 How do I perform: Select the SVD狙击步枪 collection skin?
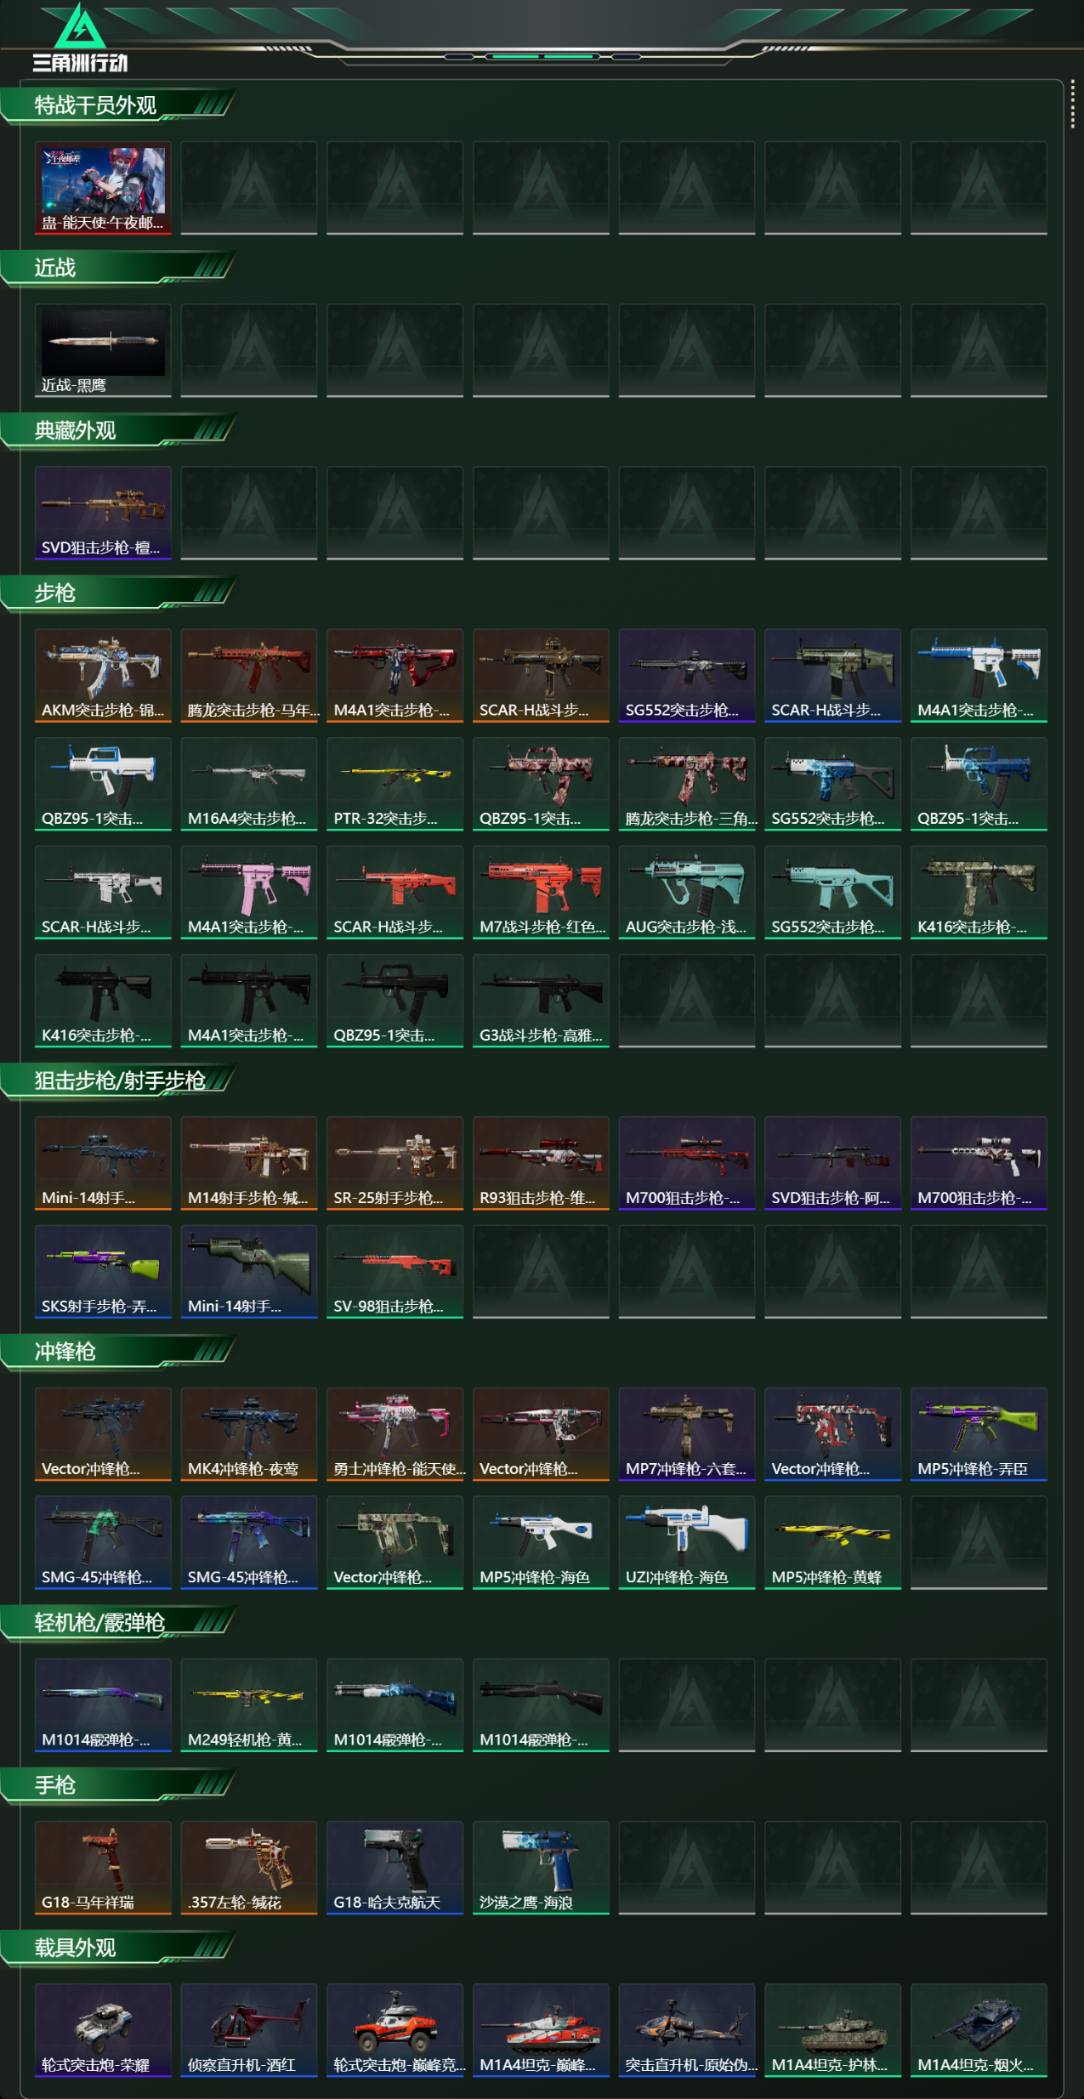pyautogui.click(x=103, y=513)
